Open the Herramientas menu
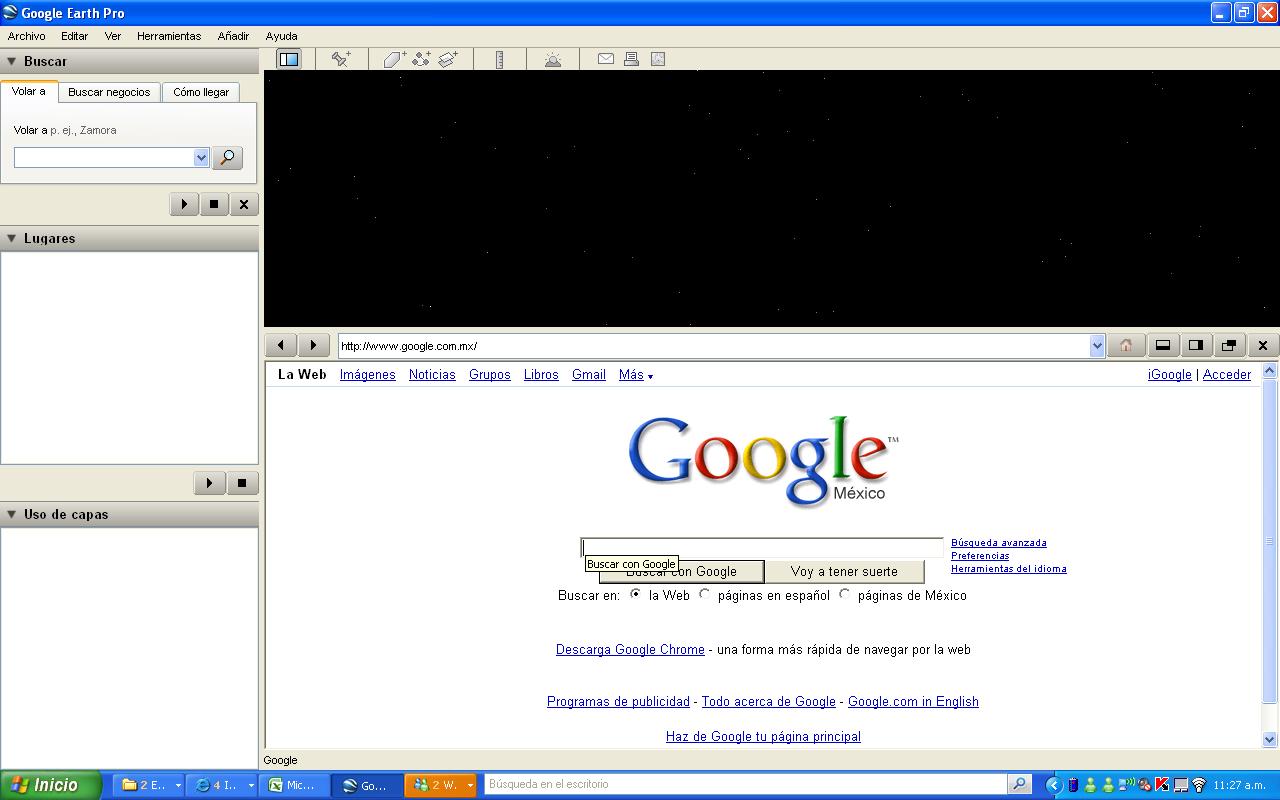The width and height of the screenshot is (1280, 800). (x=169, y=36)
